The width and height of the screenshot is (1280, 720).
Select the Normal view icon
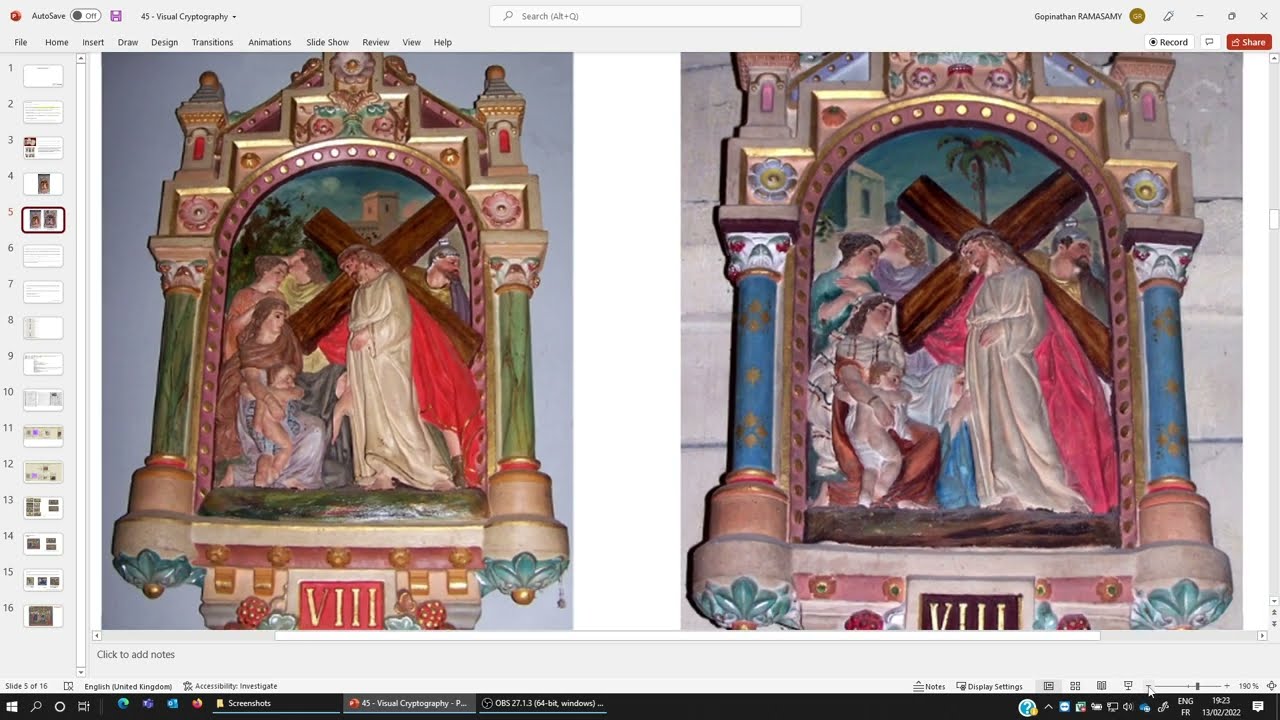click(x=1048, y=686)
